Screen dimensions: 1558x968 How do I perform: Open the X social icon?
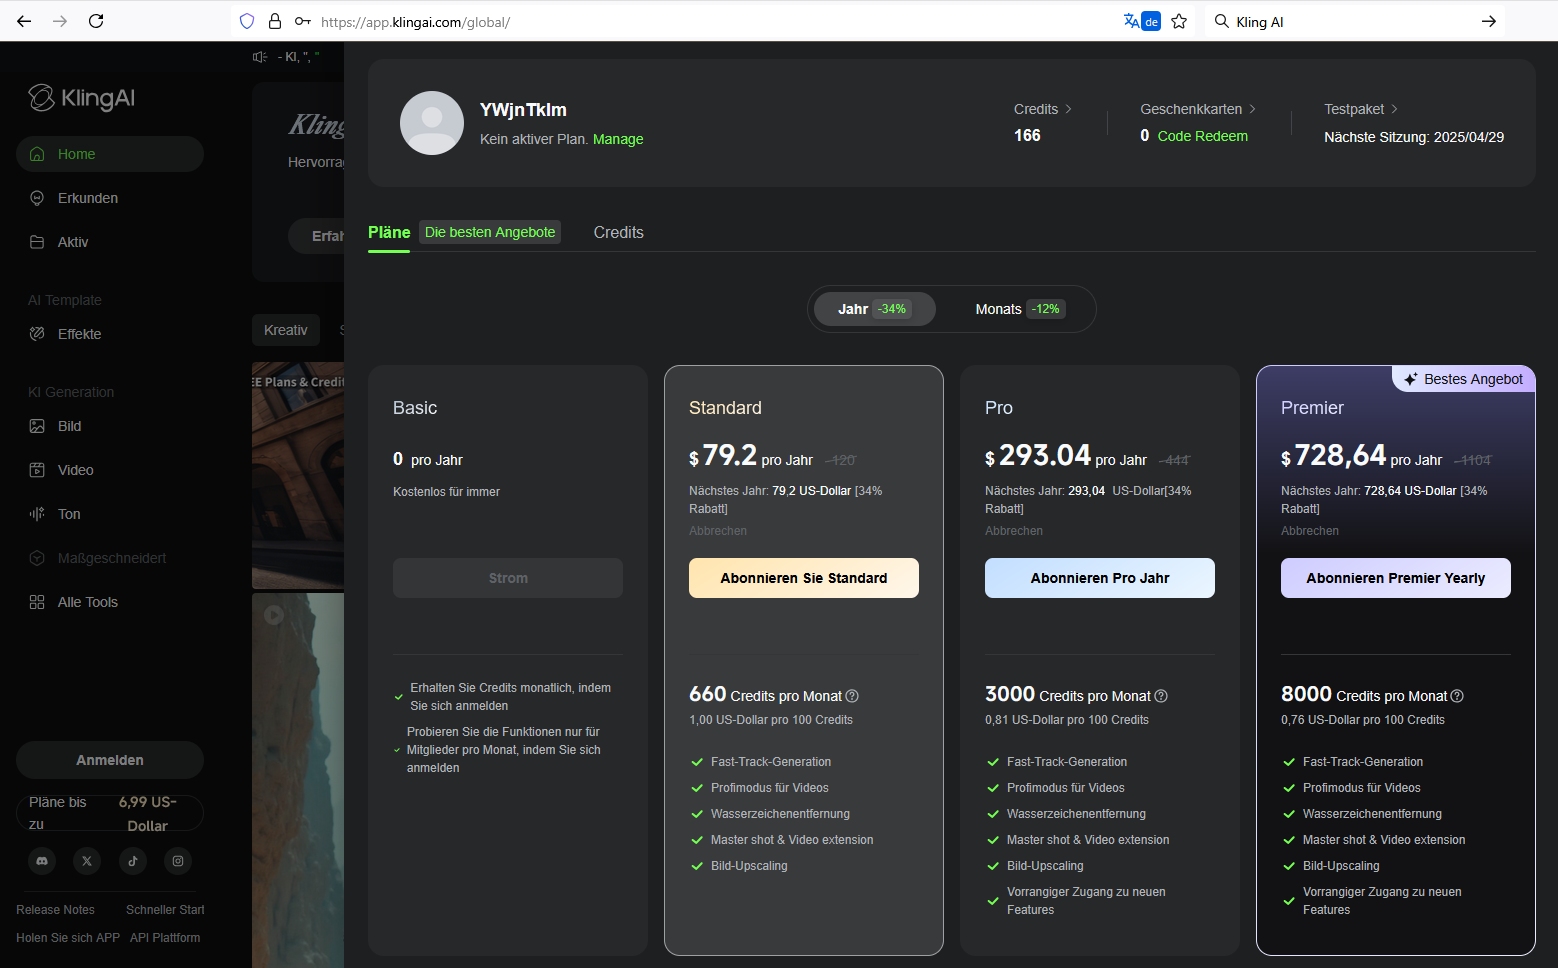(87, 861)
